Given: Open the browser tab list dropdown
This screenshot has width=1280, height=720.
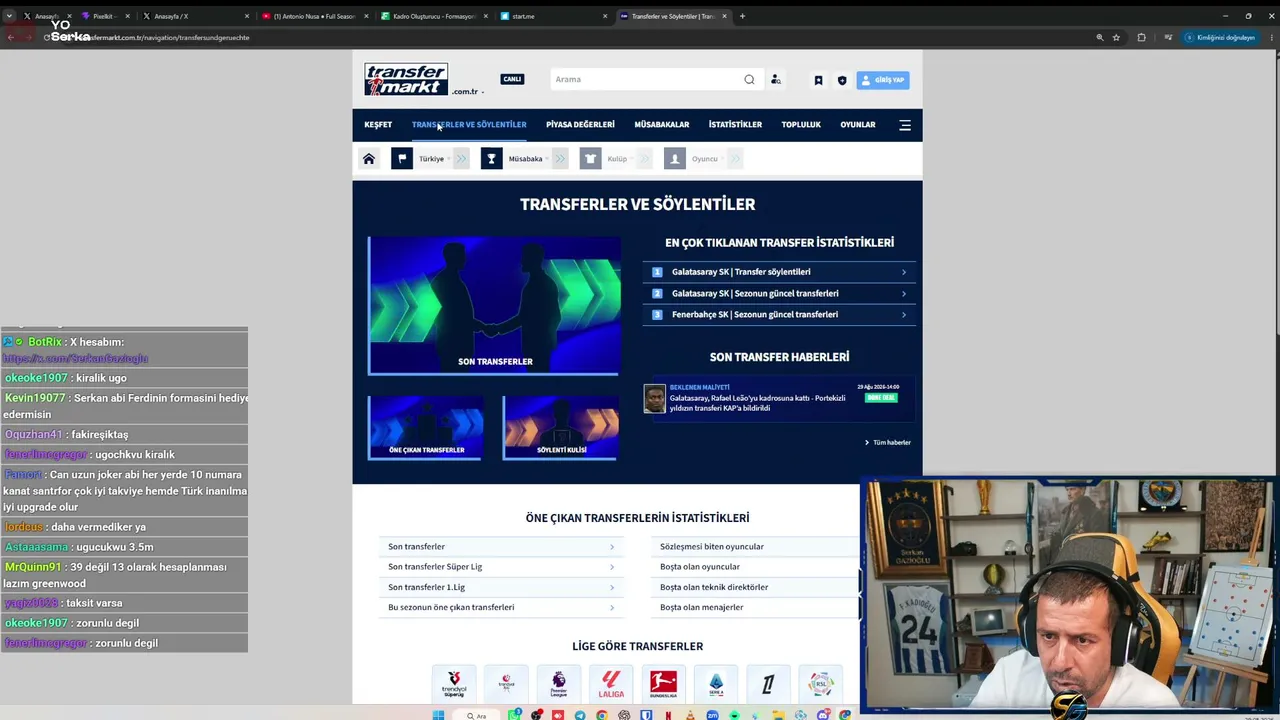Looking at the screenshot, I should coord(9,16).
